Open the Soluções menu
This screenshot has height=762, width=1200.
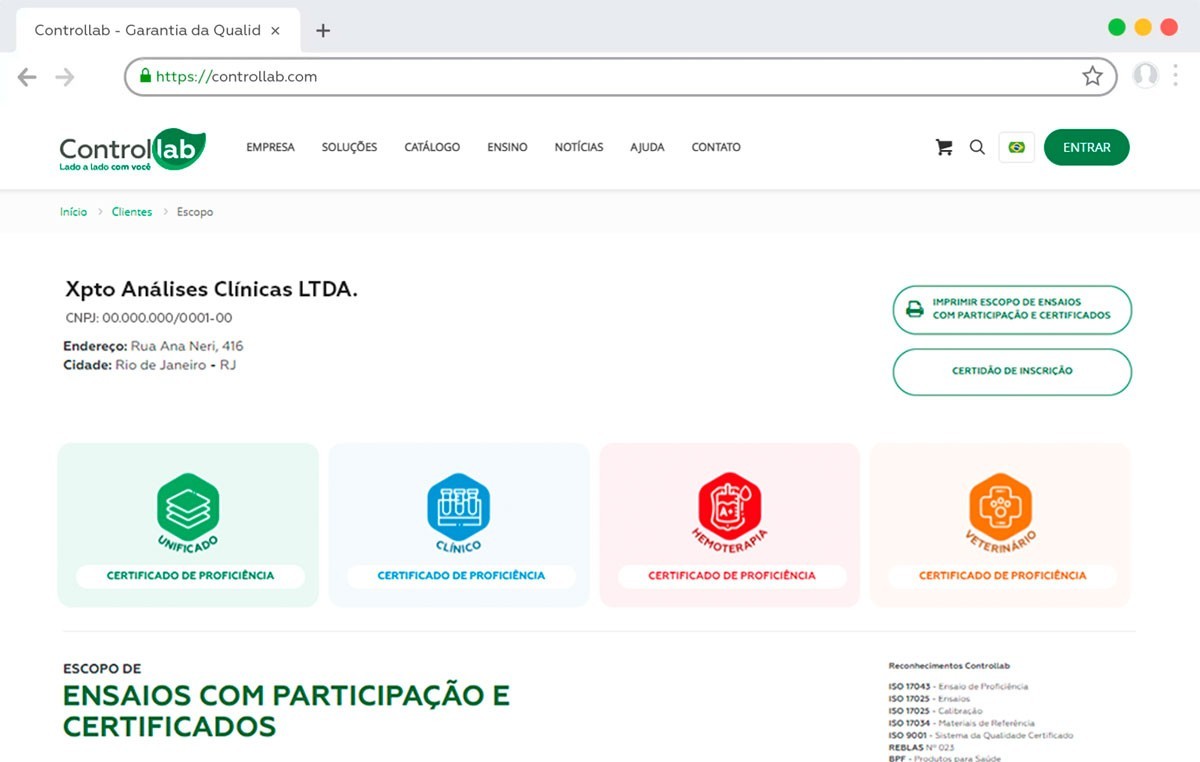click(x=349, y=147)
